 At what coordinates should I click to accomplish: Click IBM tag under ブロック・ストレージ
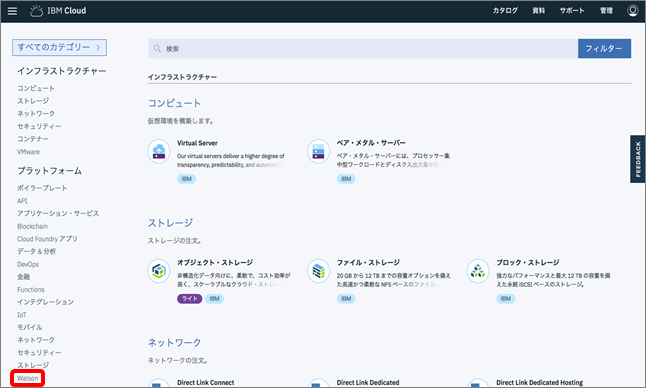pos(506,299)
